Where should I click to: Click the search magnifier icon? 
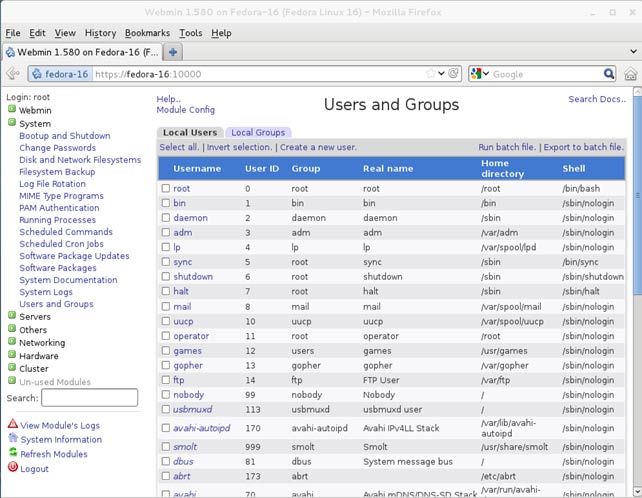(609, 74)
